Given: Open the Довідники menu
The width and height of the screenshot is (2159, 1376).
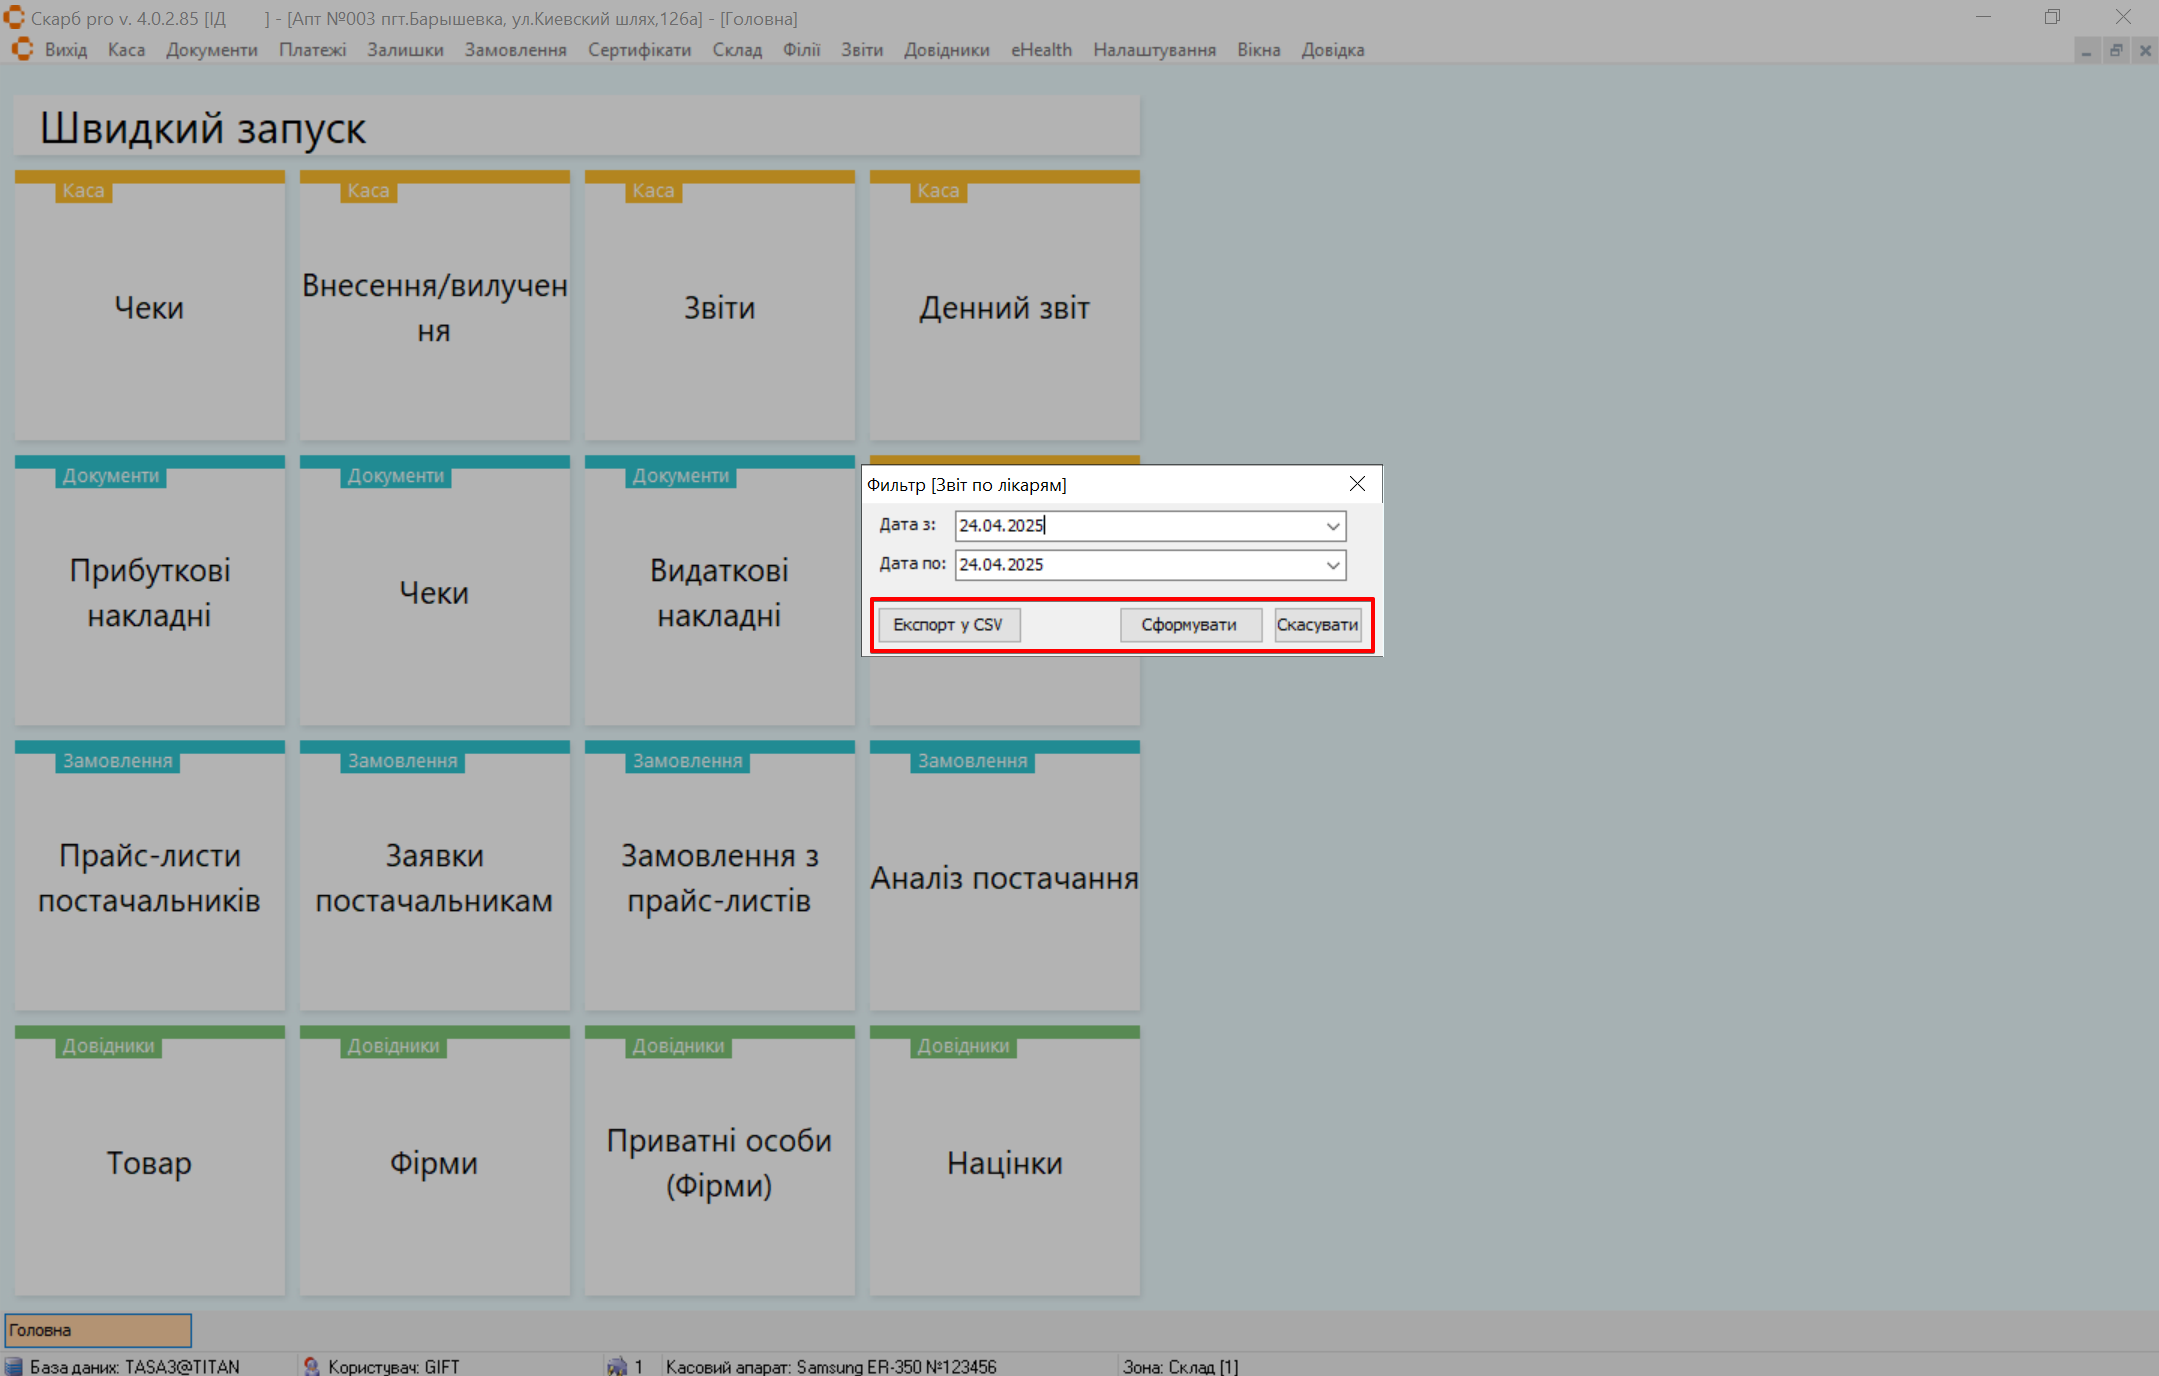Looking at the screenshot, I should pyautogui.click(x=946, y=50).
